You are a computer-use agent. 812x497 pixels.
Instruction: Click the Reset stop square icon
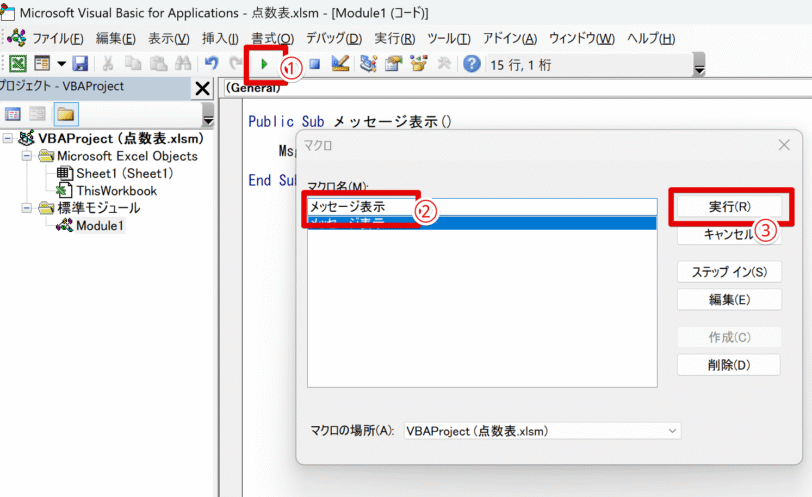pos(315,65)
